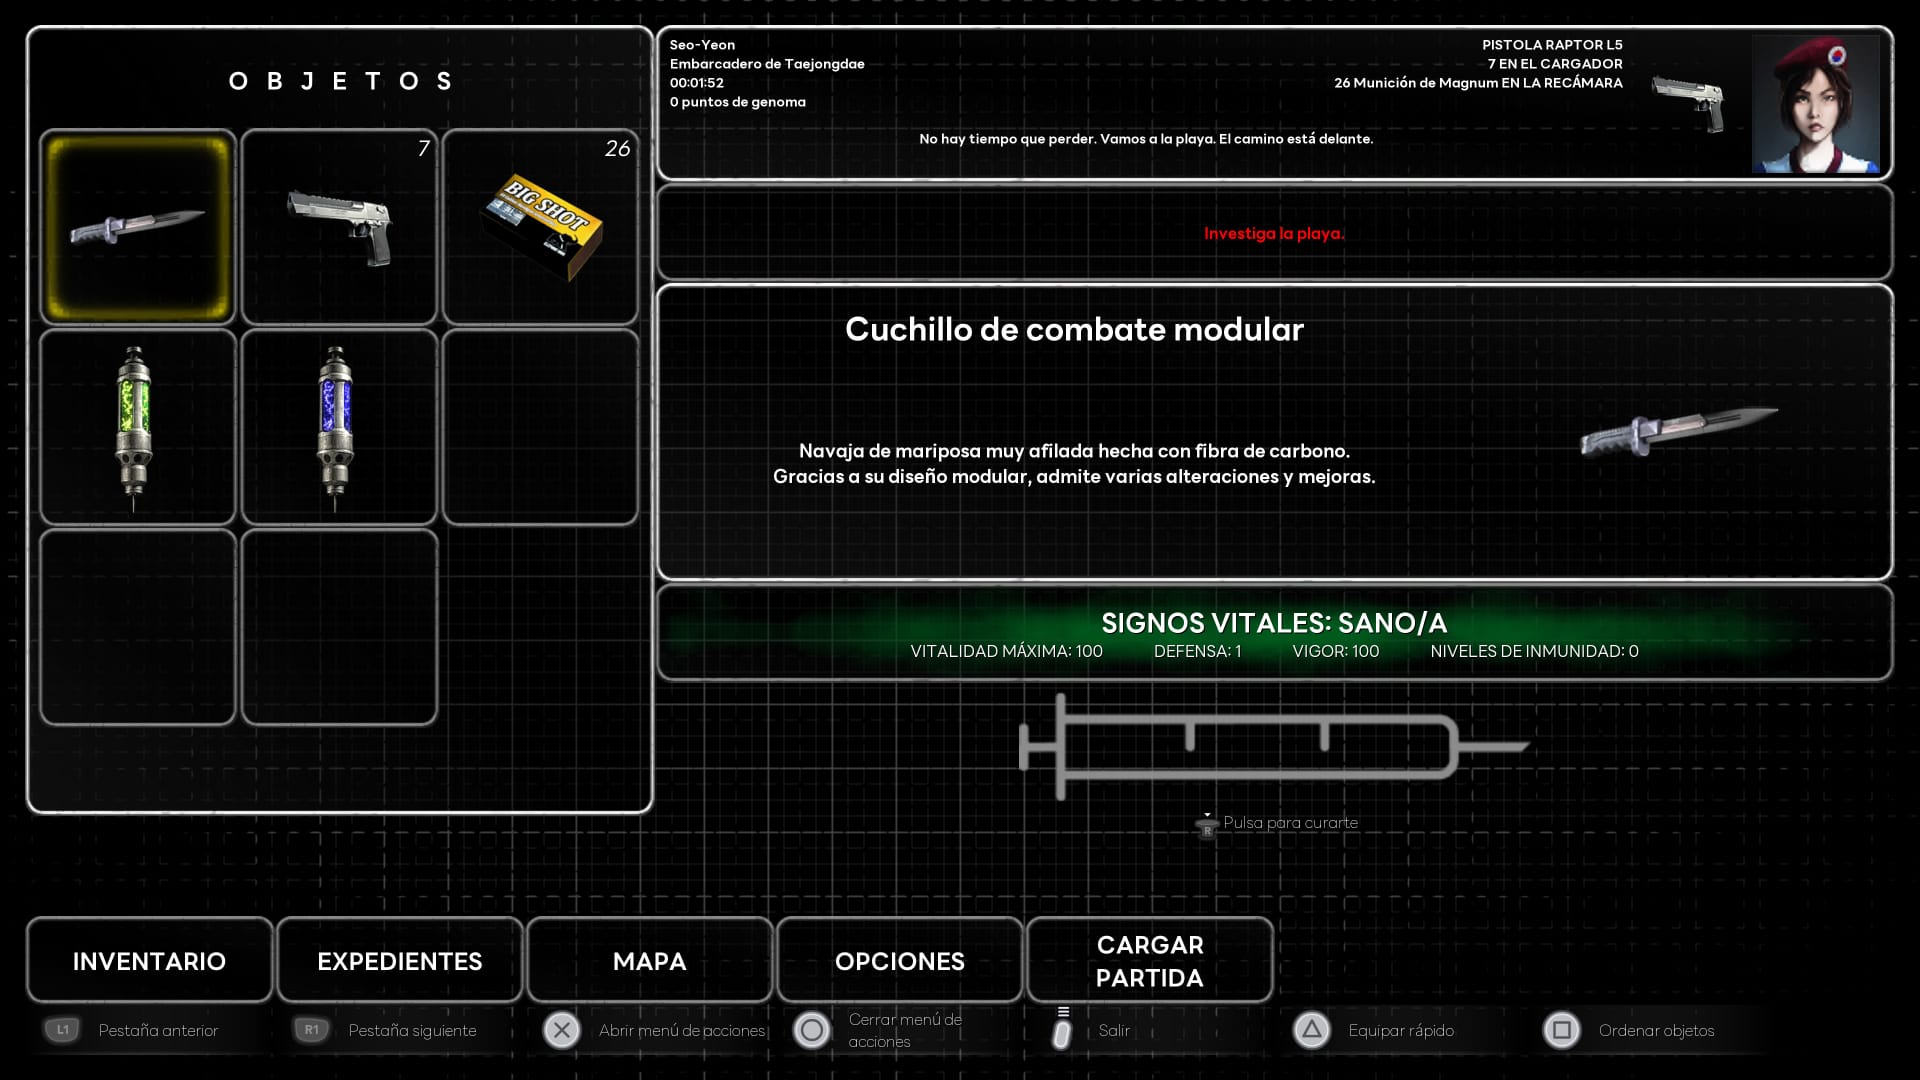Click Seo-Yeon's character portrait
The image size is (1920, 1080).
click(1814, 104)
